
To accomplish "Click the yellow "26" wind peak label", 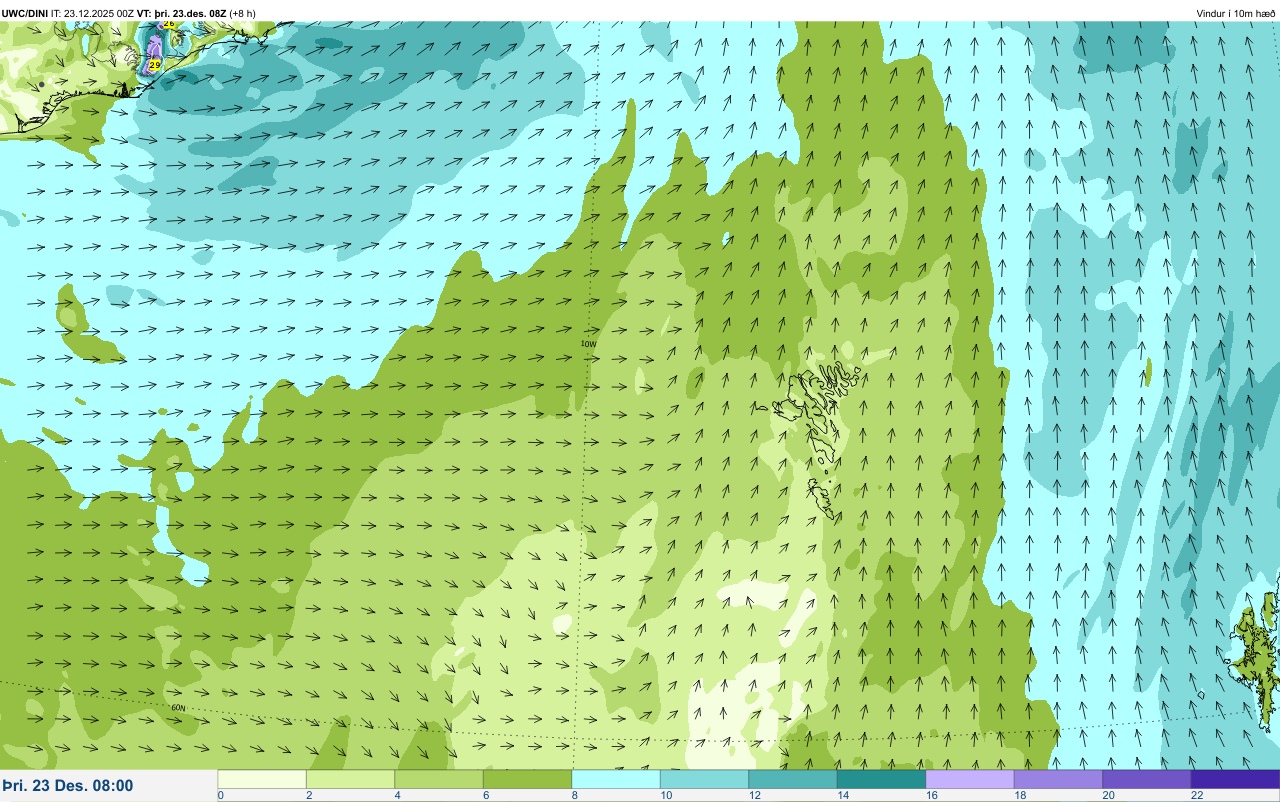I will (x=168, y=23).
